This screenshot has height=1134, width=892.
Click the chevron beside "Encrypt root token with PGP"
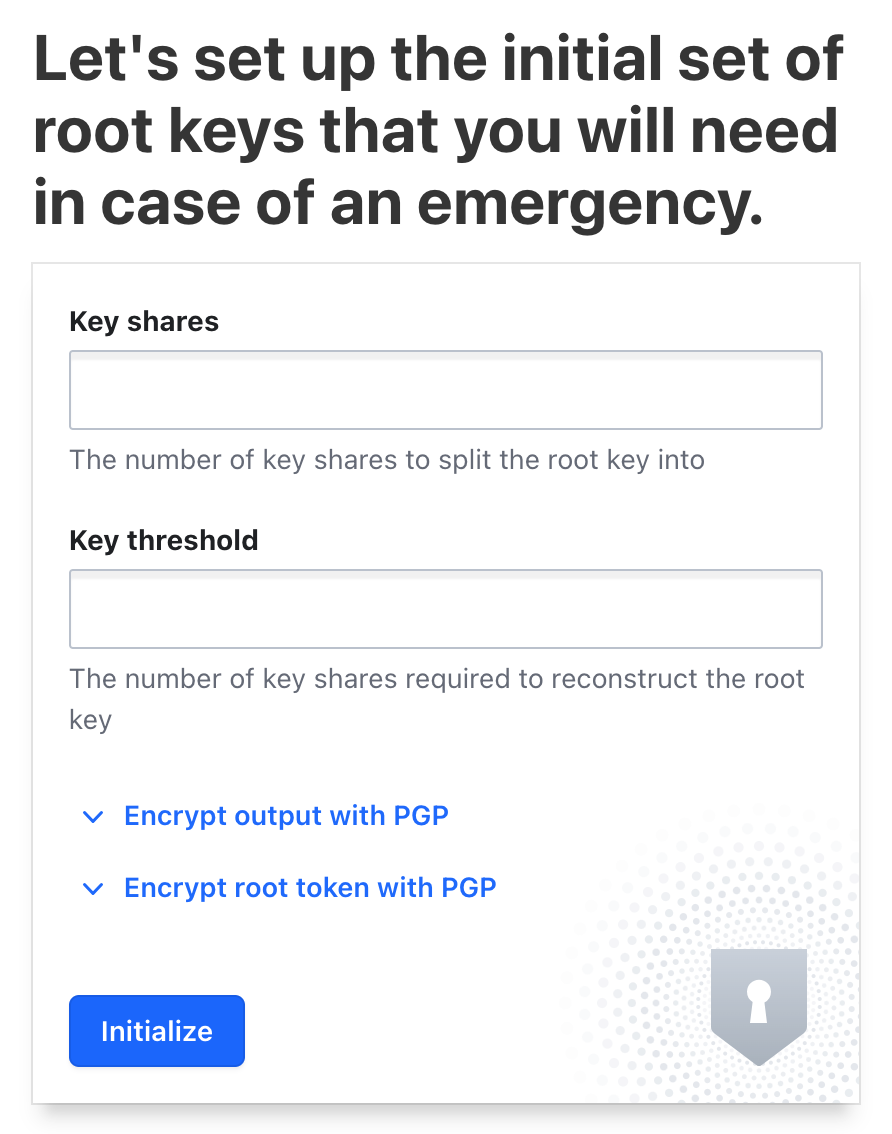pos(92,888)
